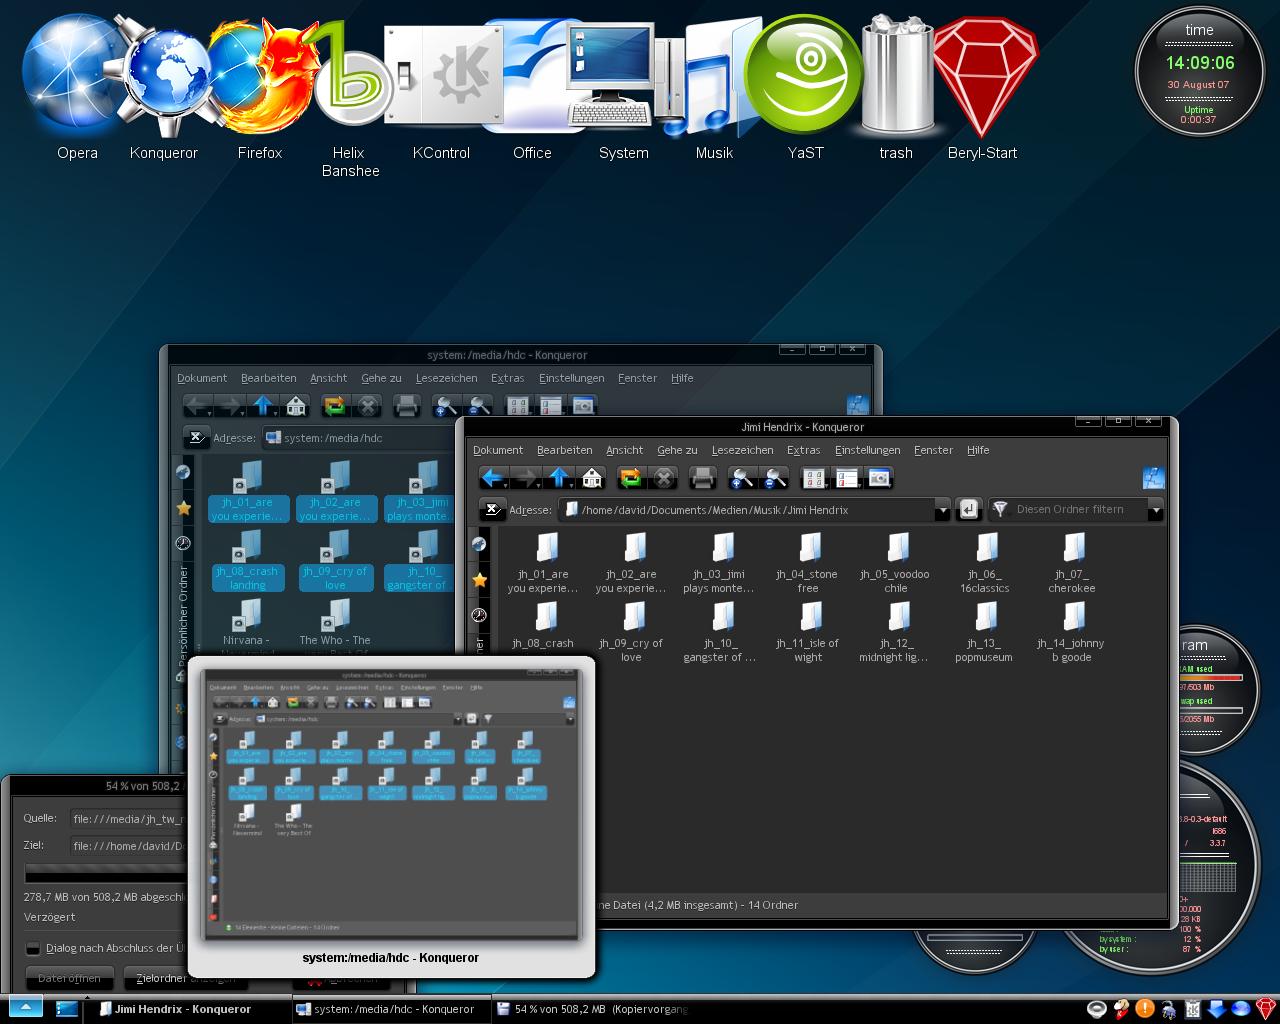Toggle image preview view in Jimi Hendrix window
Image resolution: width=1280 pixels, height=1024 pixels.
879,478
